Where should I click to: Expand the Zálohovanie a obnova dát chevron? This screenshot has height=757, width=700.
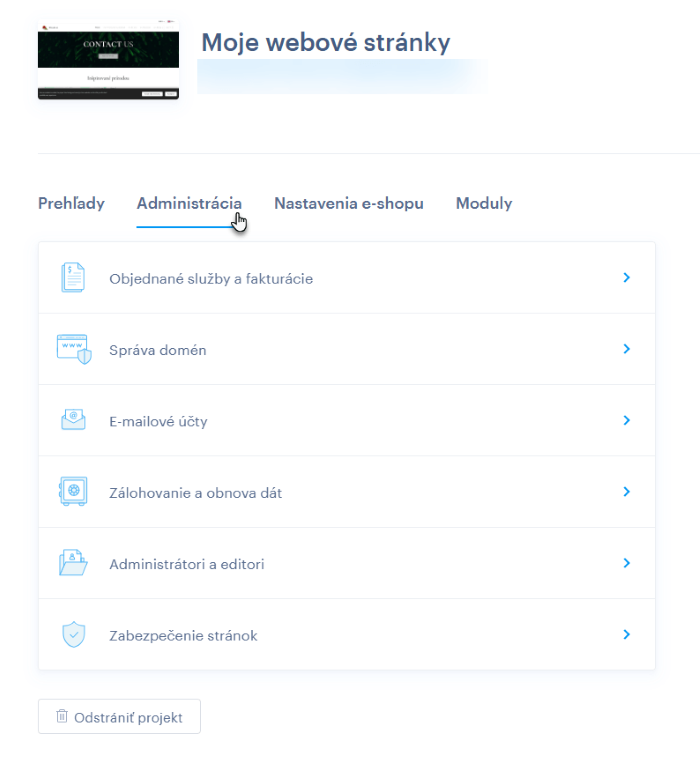(x=627, y=491)
